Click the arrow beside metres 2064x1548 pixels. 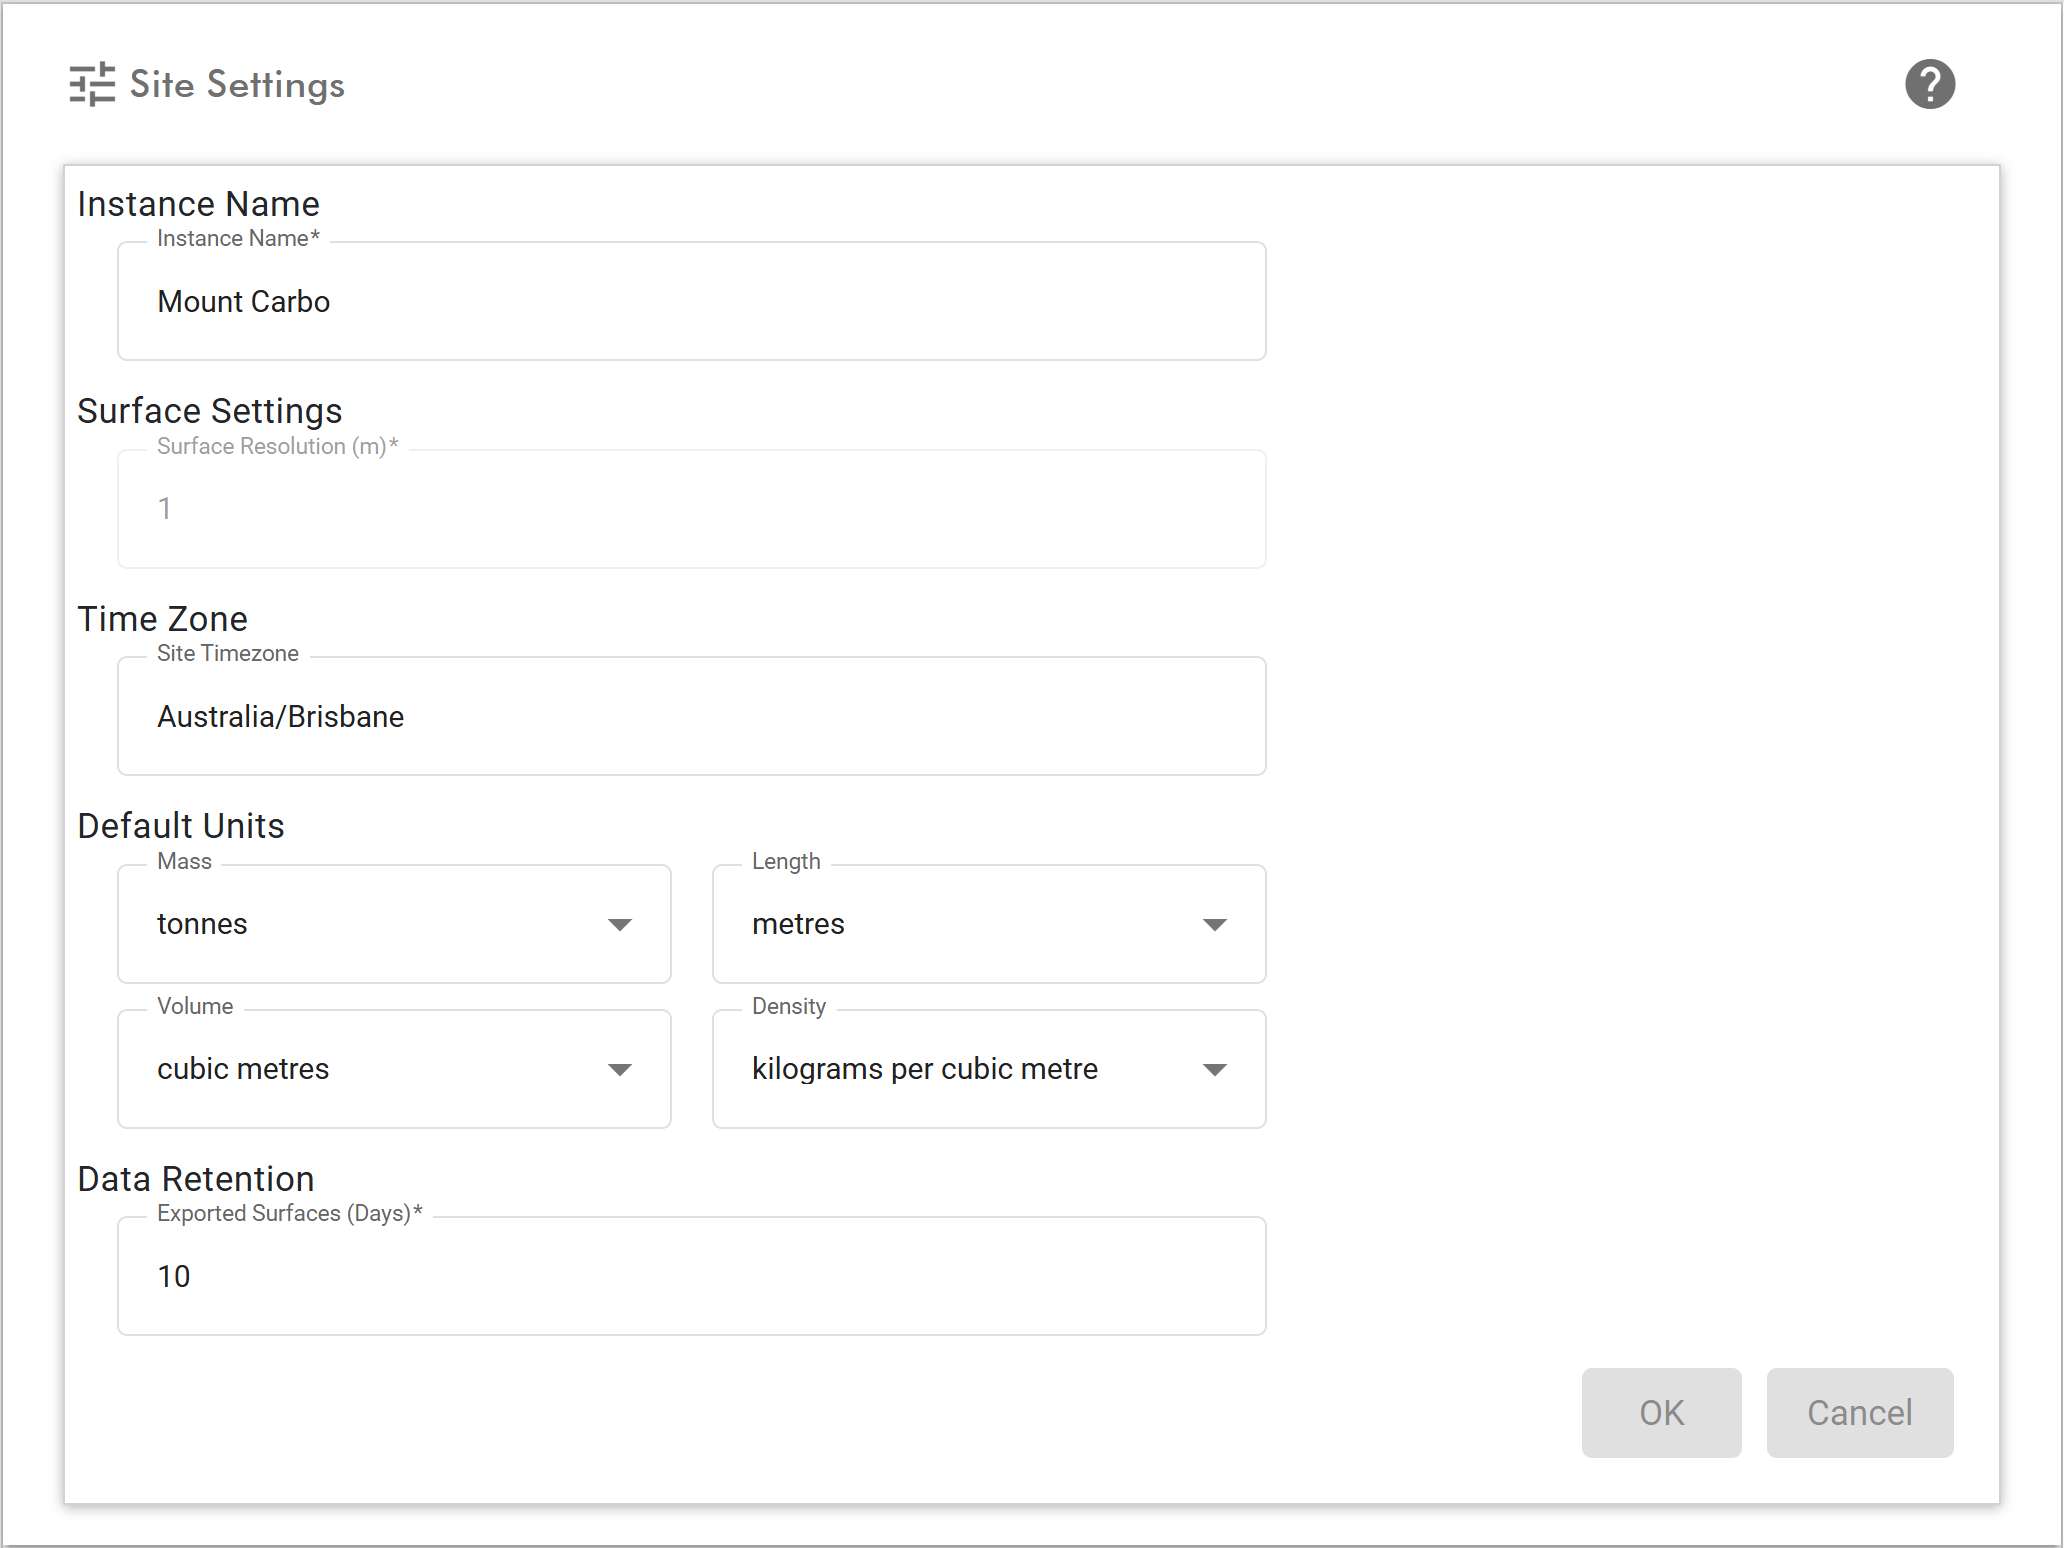pyautogui.click(x=1214, y=925)
